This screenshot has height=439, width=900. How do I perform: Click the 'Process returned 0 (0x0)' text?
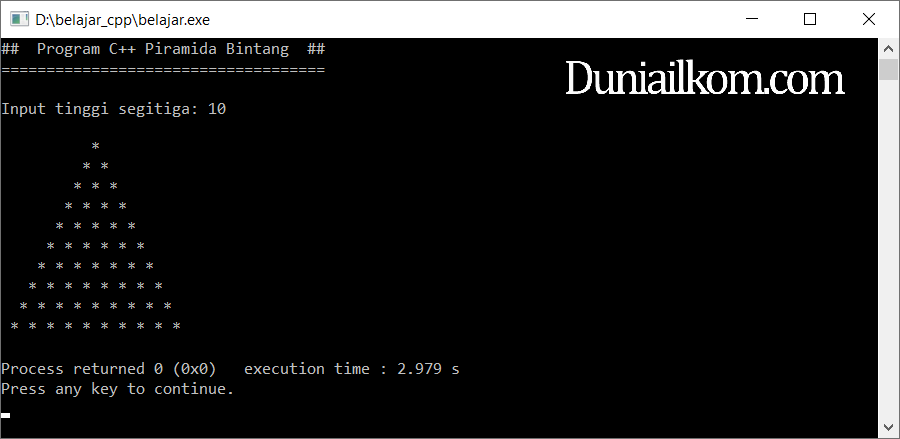[108, 368]
